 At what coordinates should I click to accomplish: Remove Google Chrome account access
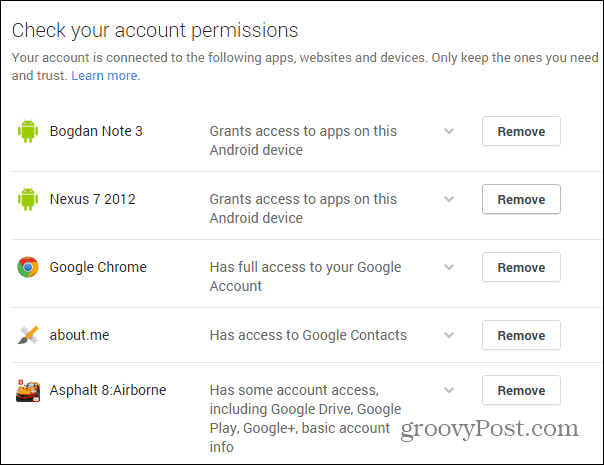pos(521,267)
